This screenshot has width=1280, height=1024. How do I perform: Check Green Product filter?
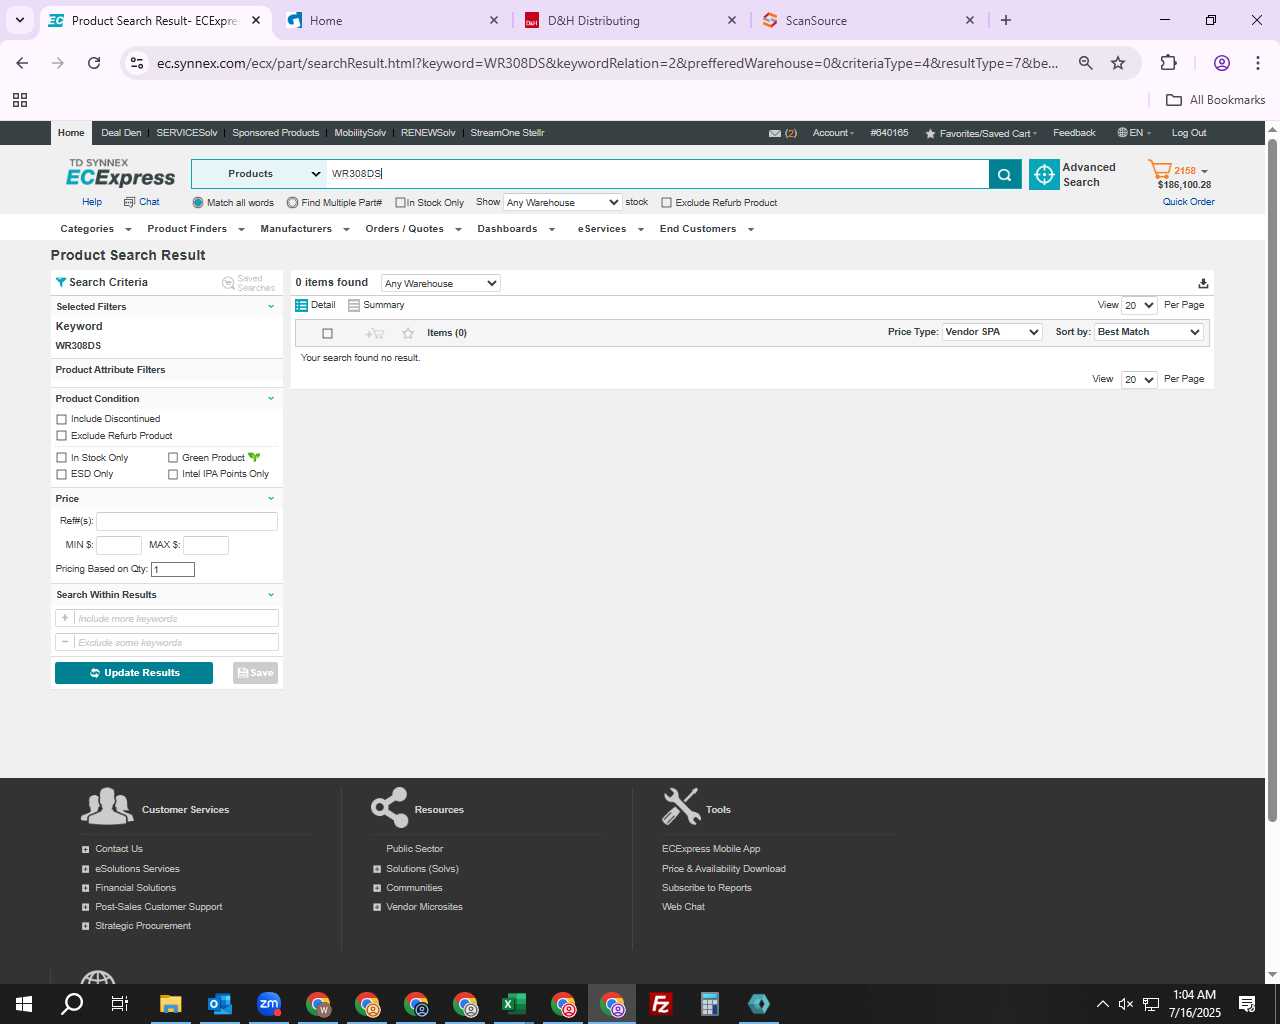coord(173,458)
